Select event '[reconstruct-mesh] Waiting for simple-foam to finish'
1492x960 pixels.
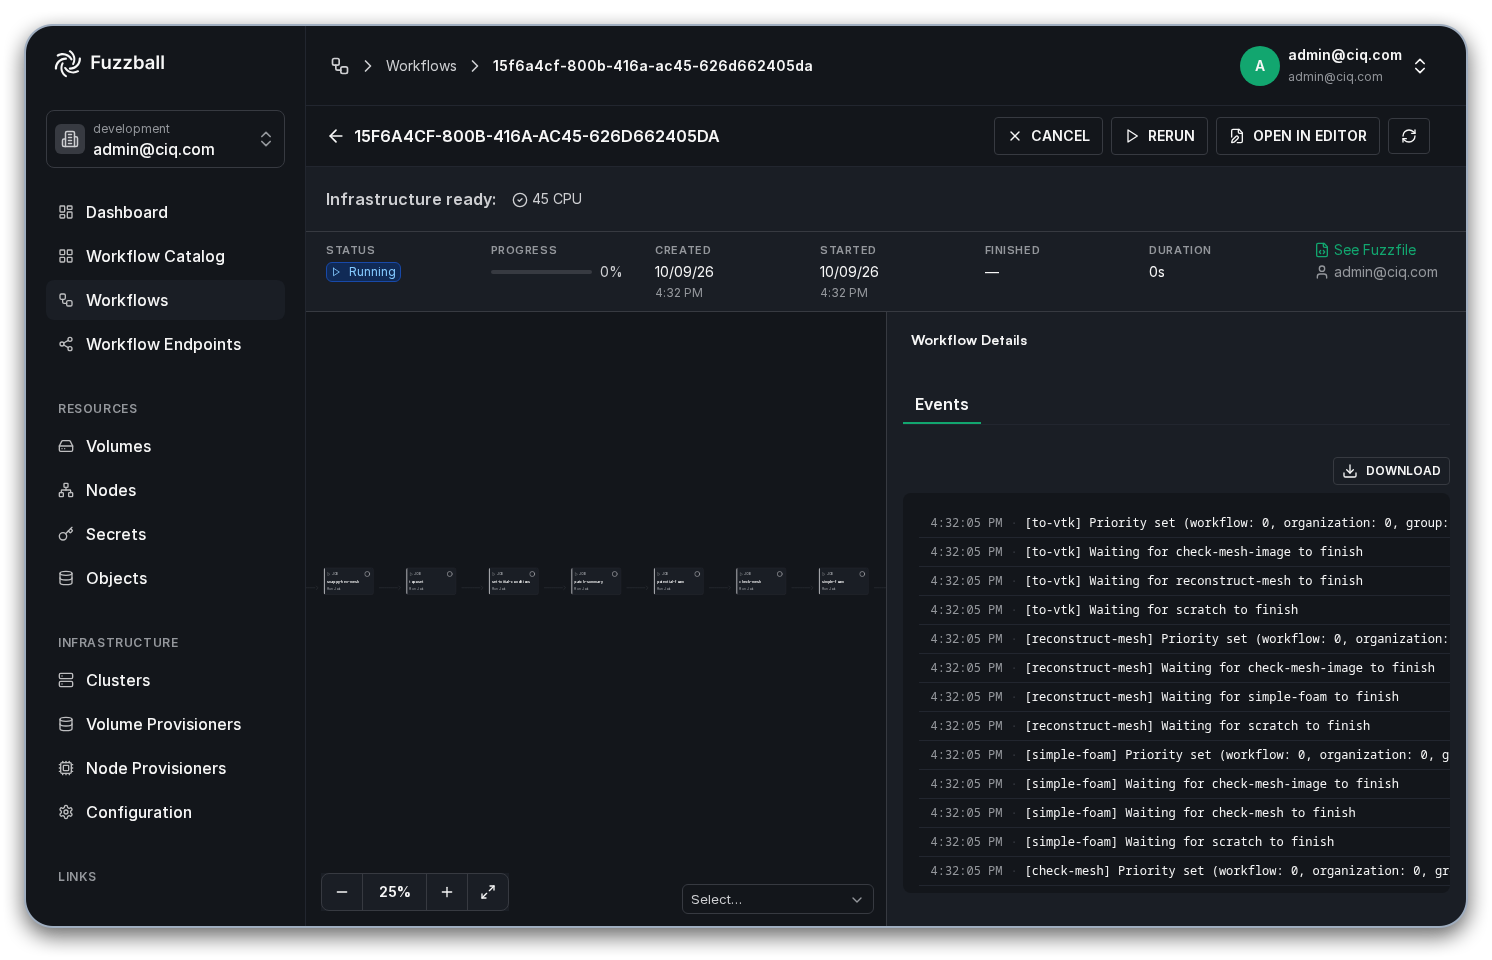[x=1184, y=697]
